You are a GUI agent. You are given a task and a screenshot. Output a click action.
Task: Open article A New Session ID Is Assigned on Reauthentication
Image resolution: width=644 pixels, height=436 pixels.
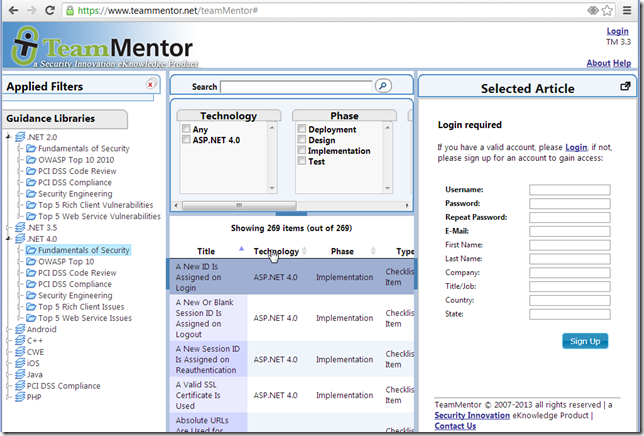[207, 359]
